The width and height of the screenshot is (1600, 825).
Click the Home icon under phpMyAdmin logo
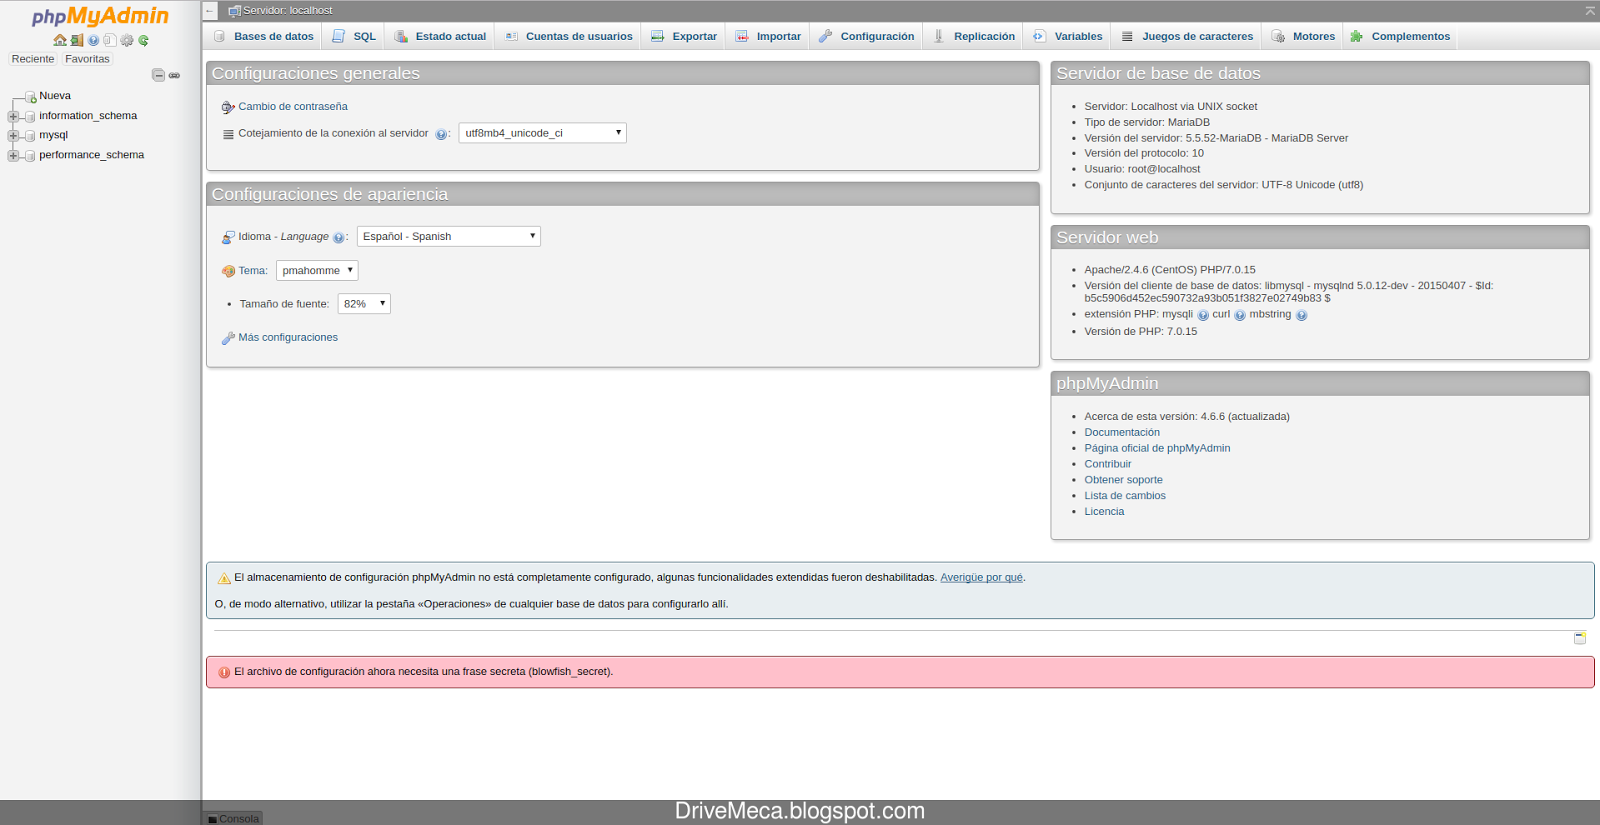60,41
